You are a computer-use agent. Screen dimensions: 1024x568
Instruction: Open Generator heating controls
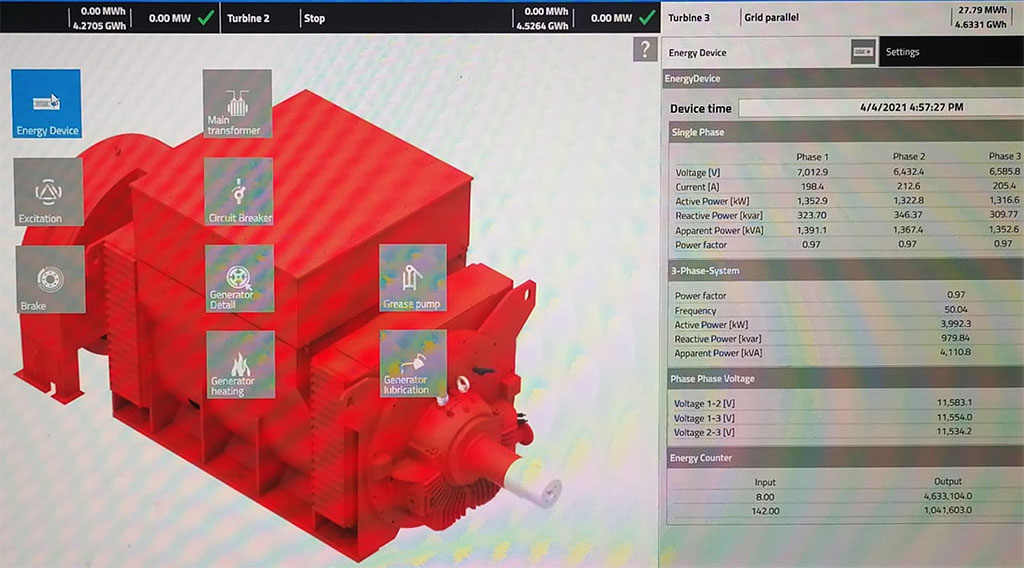click(239, 365)
